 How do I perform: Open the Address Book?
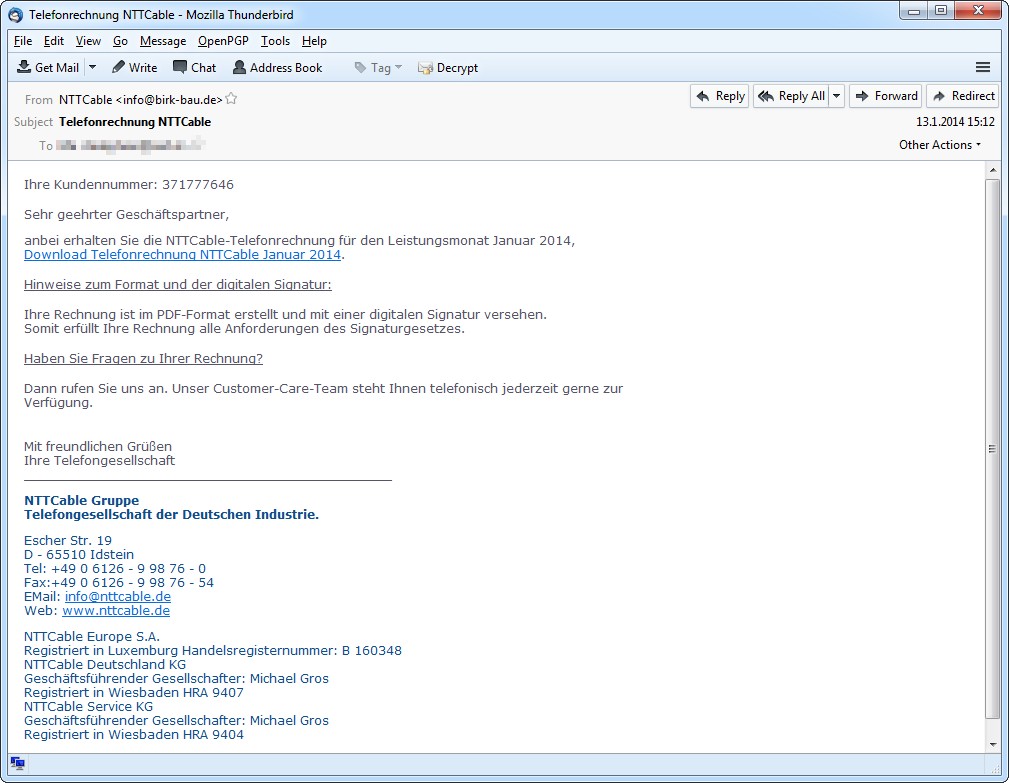(x=277, y=67)
